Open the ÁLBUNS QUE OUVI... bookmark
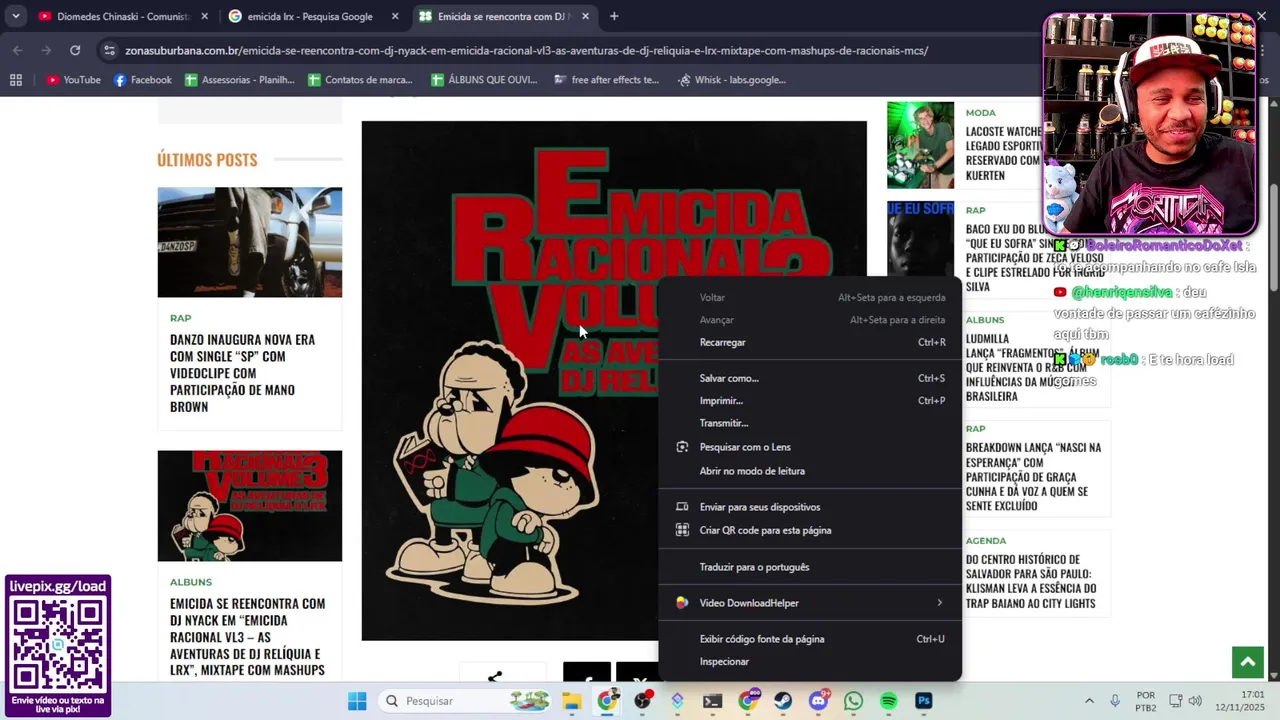The height and width of the screenshot is (720, 1280). coord(484,80)
